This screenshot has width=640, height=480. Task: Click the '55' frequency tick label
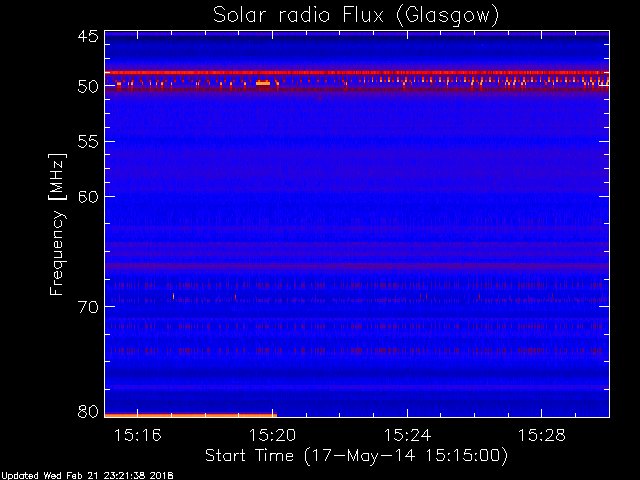[88, 142]
